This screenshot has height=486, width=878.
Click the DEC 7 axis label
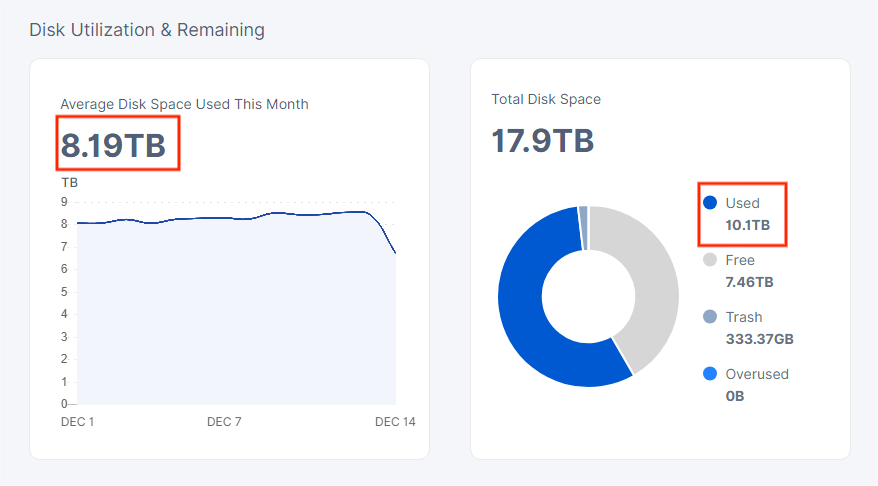[x=224, y=422]
